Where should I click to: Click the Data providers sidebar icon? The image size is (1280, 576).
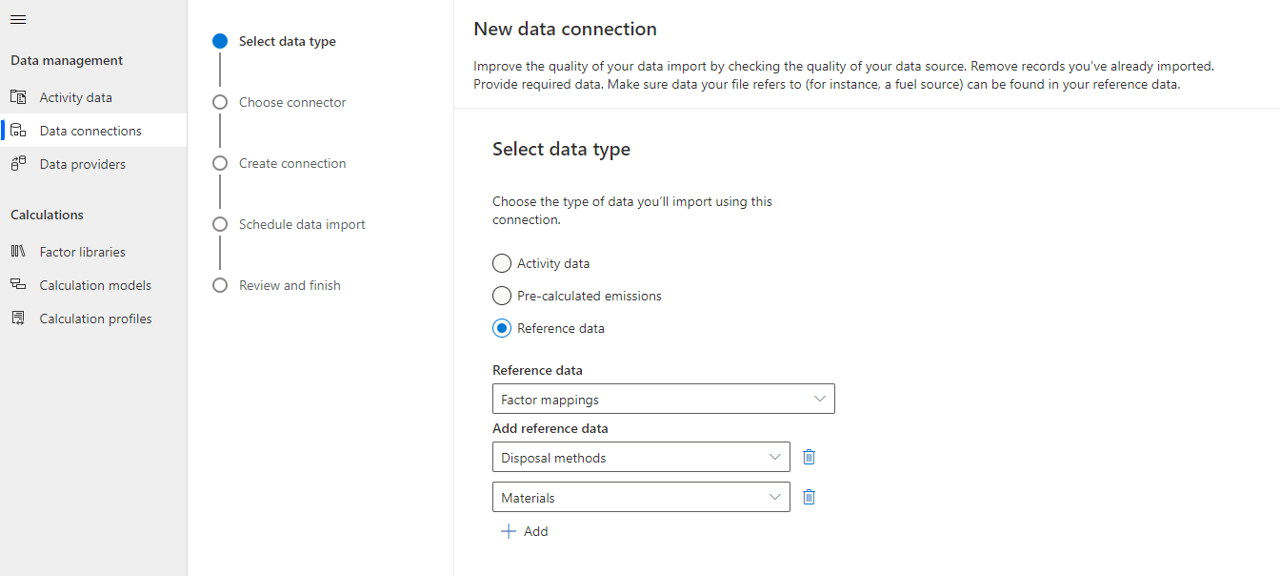(x=18, y=164)
